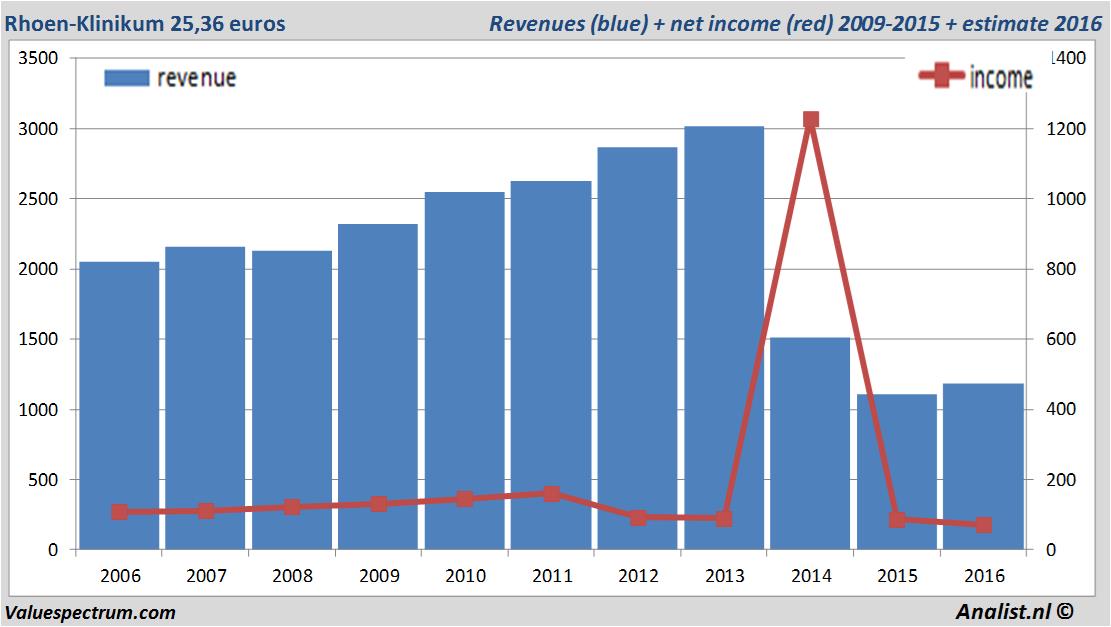Click the 2014 x-axis year label
This screenshot has height=627, width=1111.
click(811, 575)
